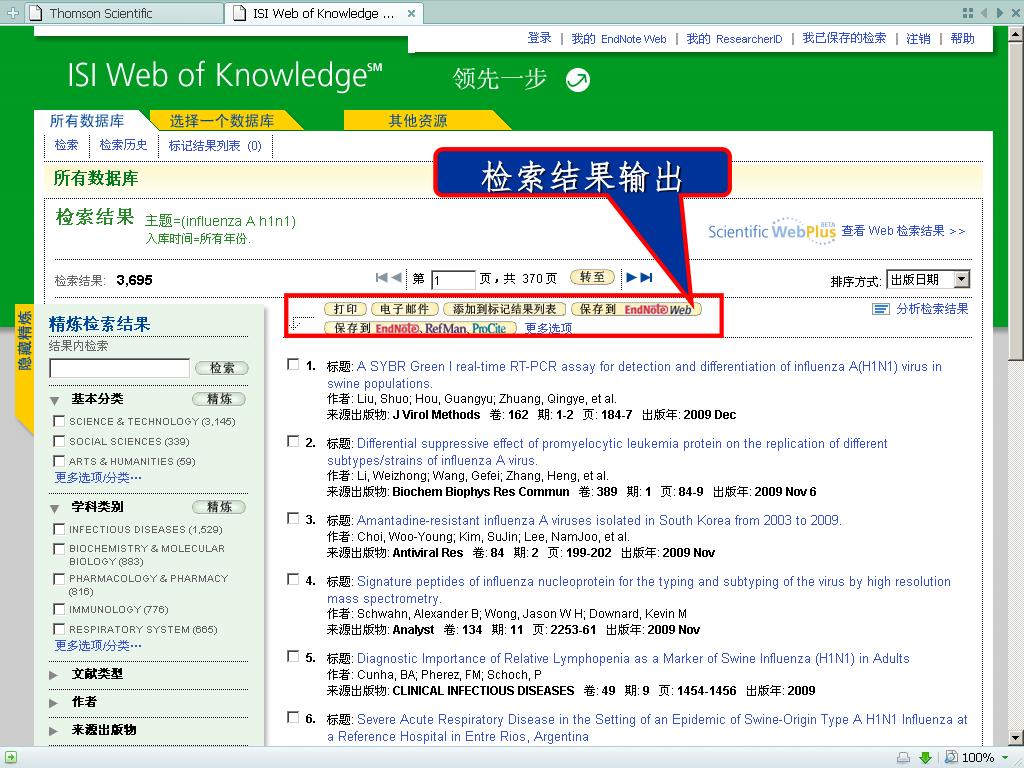Check the IMMUNOLOGY checkbox
Screen dimensions: 1024x768
[59, 609]
